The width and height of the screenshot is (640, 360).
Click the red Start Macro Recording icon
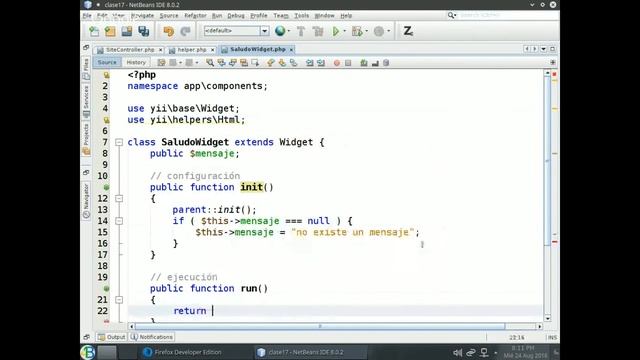(337, 63)
